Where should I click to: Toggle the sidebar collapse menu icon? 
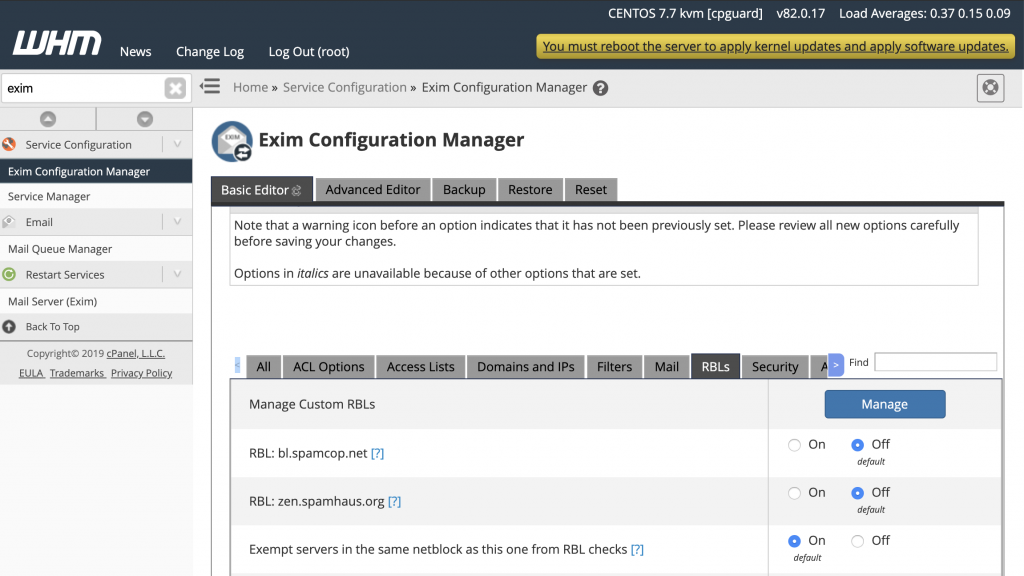tap(210, 86)
